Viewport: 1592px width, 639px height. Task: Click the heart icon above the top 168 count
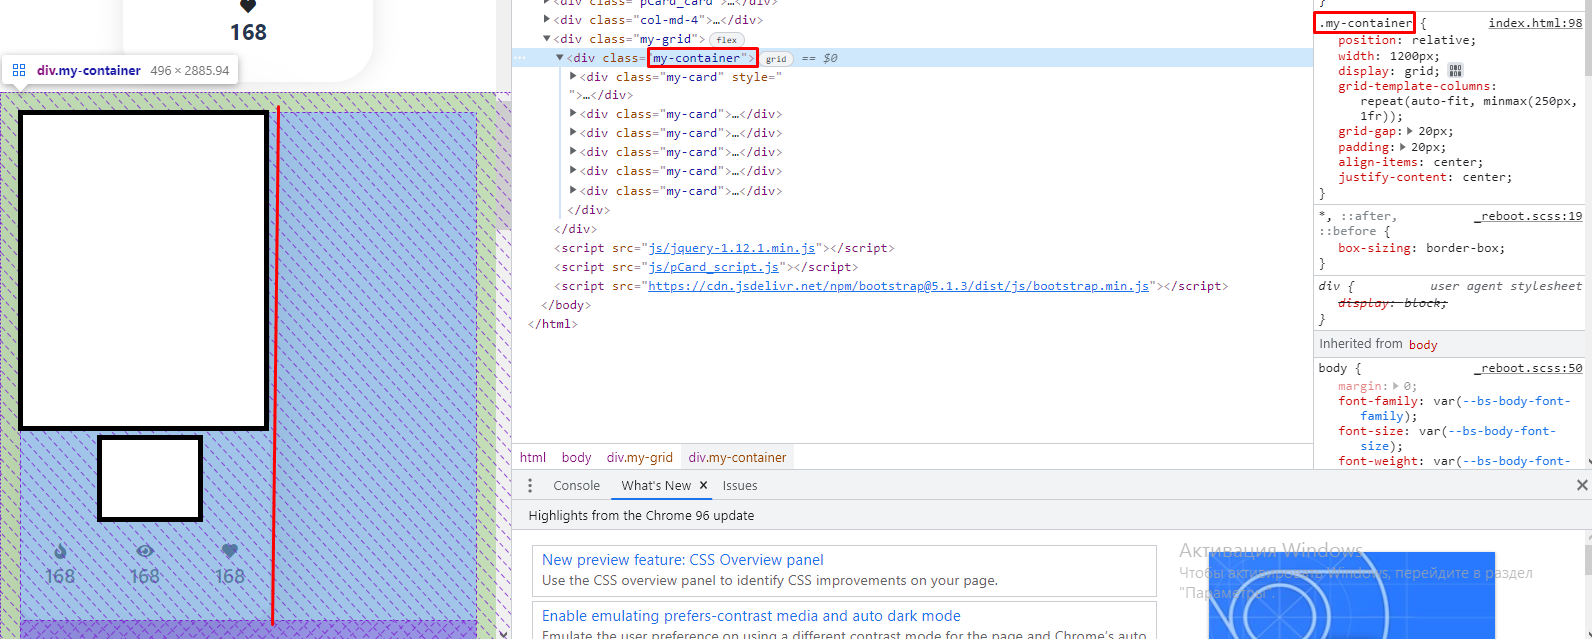coord(248,6)
